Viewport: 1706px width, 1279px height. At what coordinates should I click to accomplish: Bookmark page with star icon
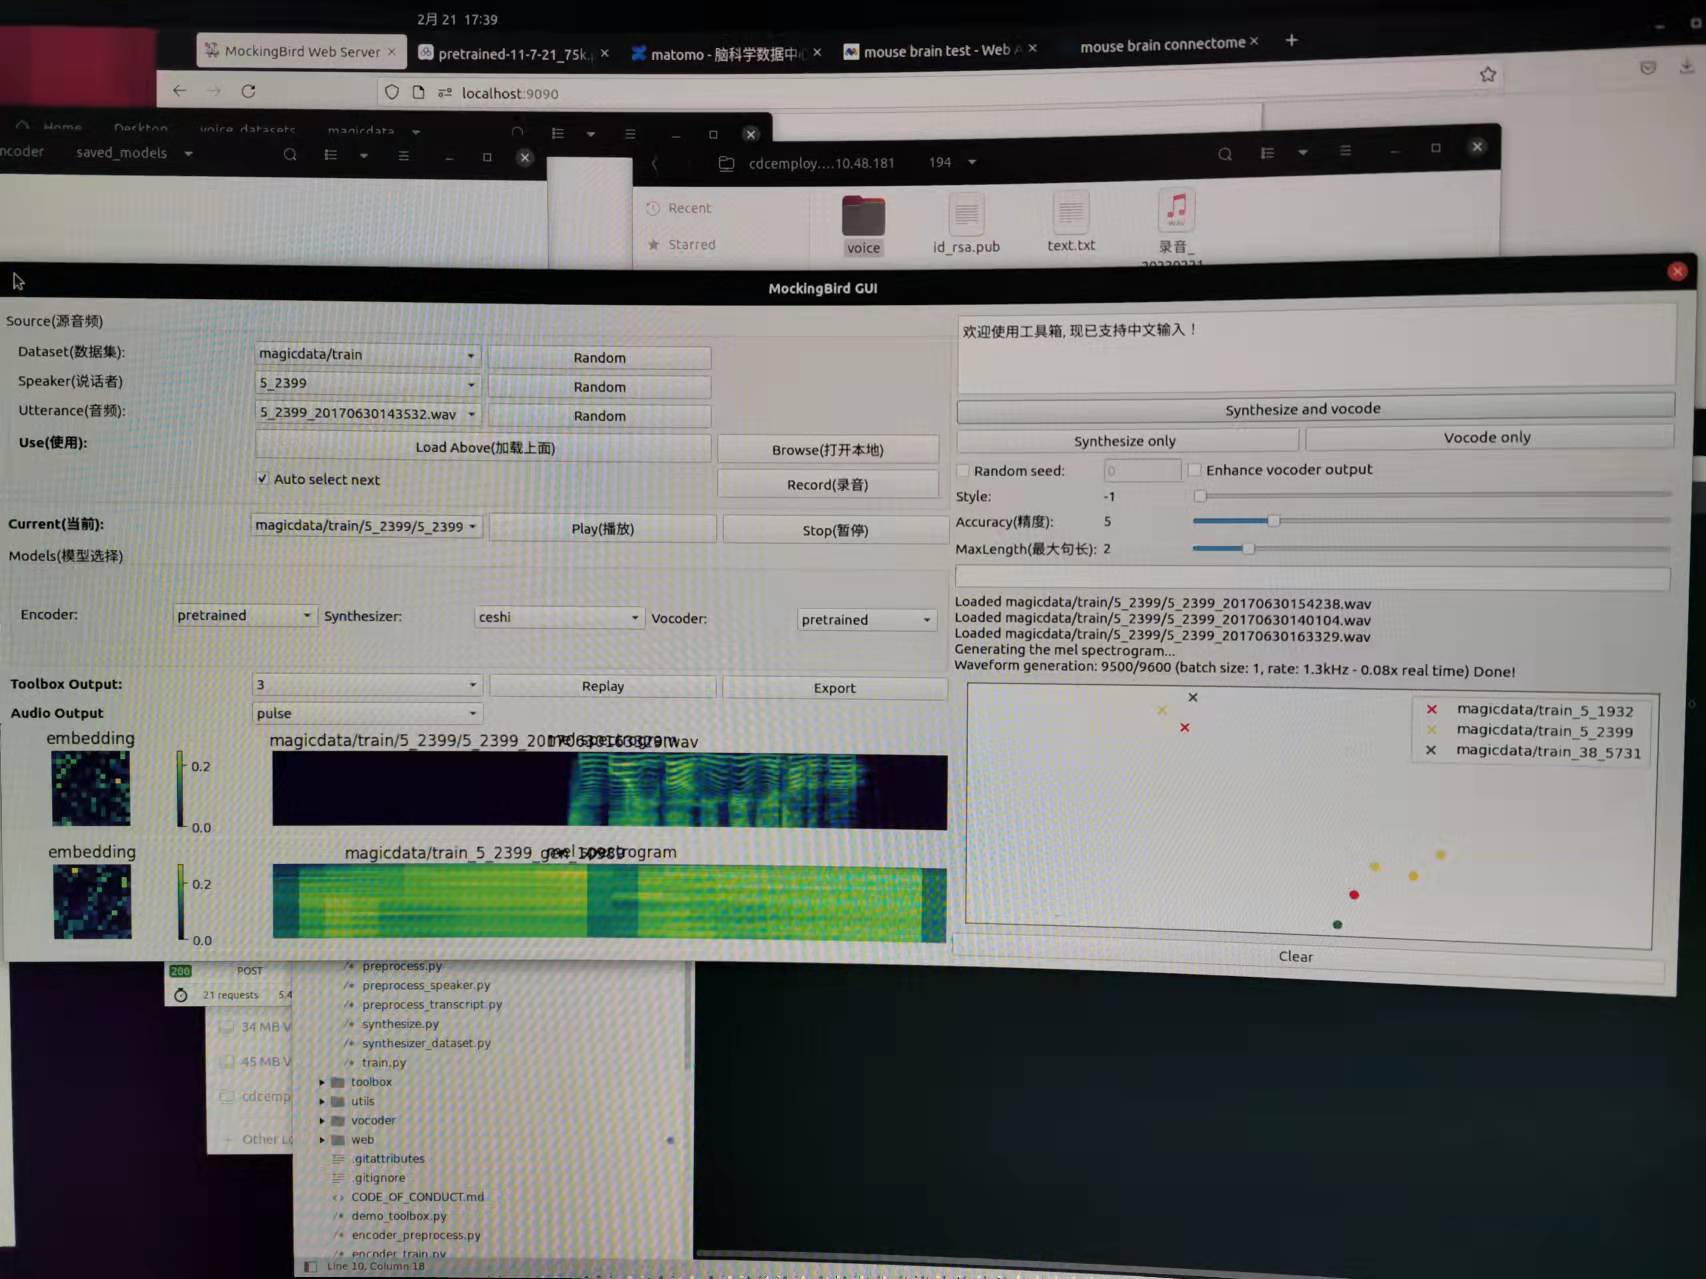pyautogui.click(x=1488, y=74)
